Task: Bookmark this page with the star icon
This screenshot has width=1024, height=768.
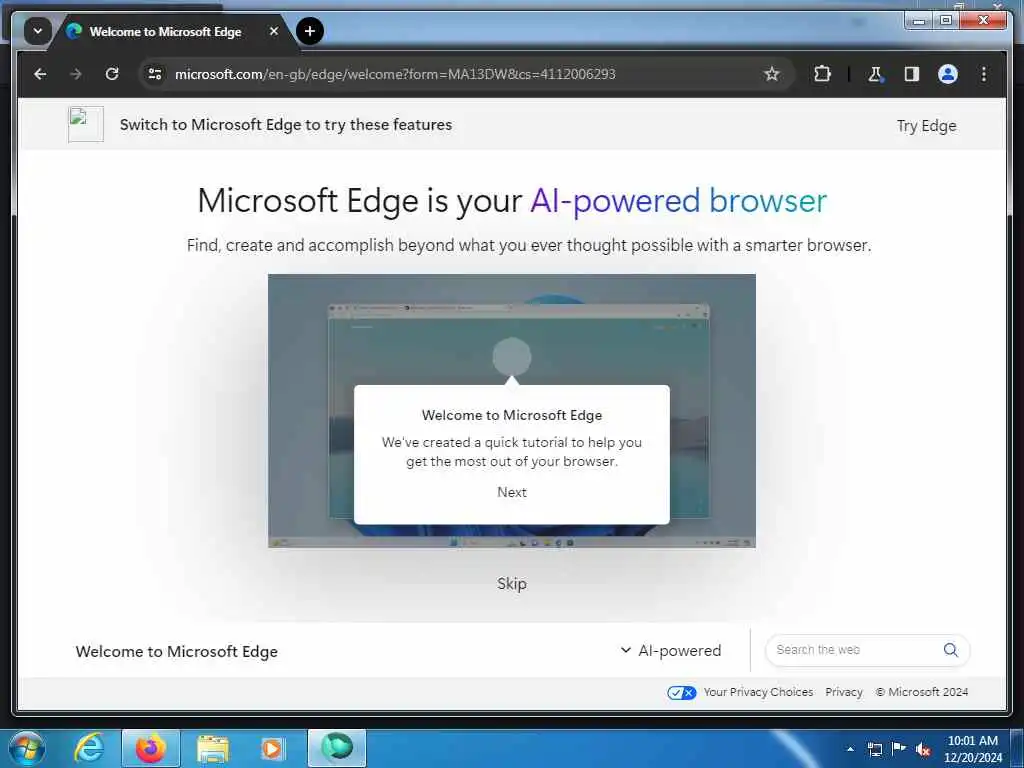Action: [772, 74]
